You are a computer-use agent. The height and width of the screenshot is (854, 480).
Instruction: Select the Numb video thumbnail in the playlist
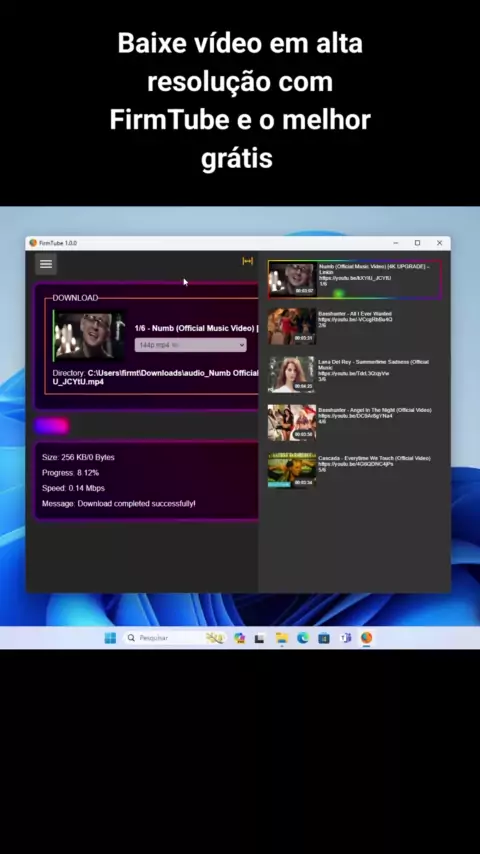pyautogui.click(x=292, y=279)
